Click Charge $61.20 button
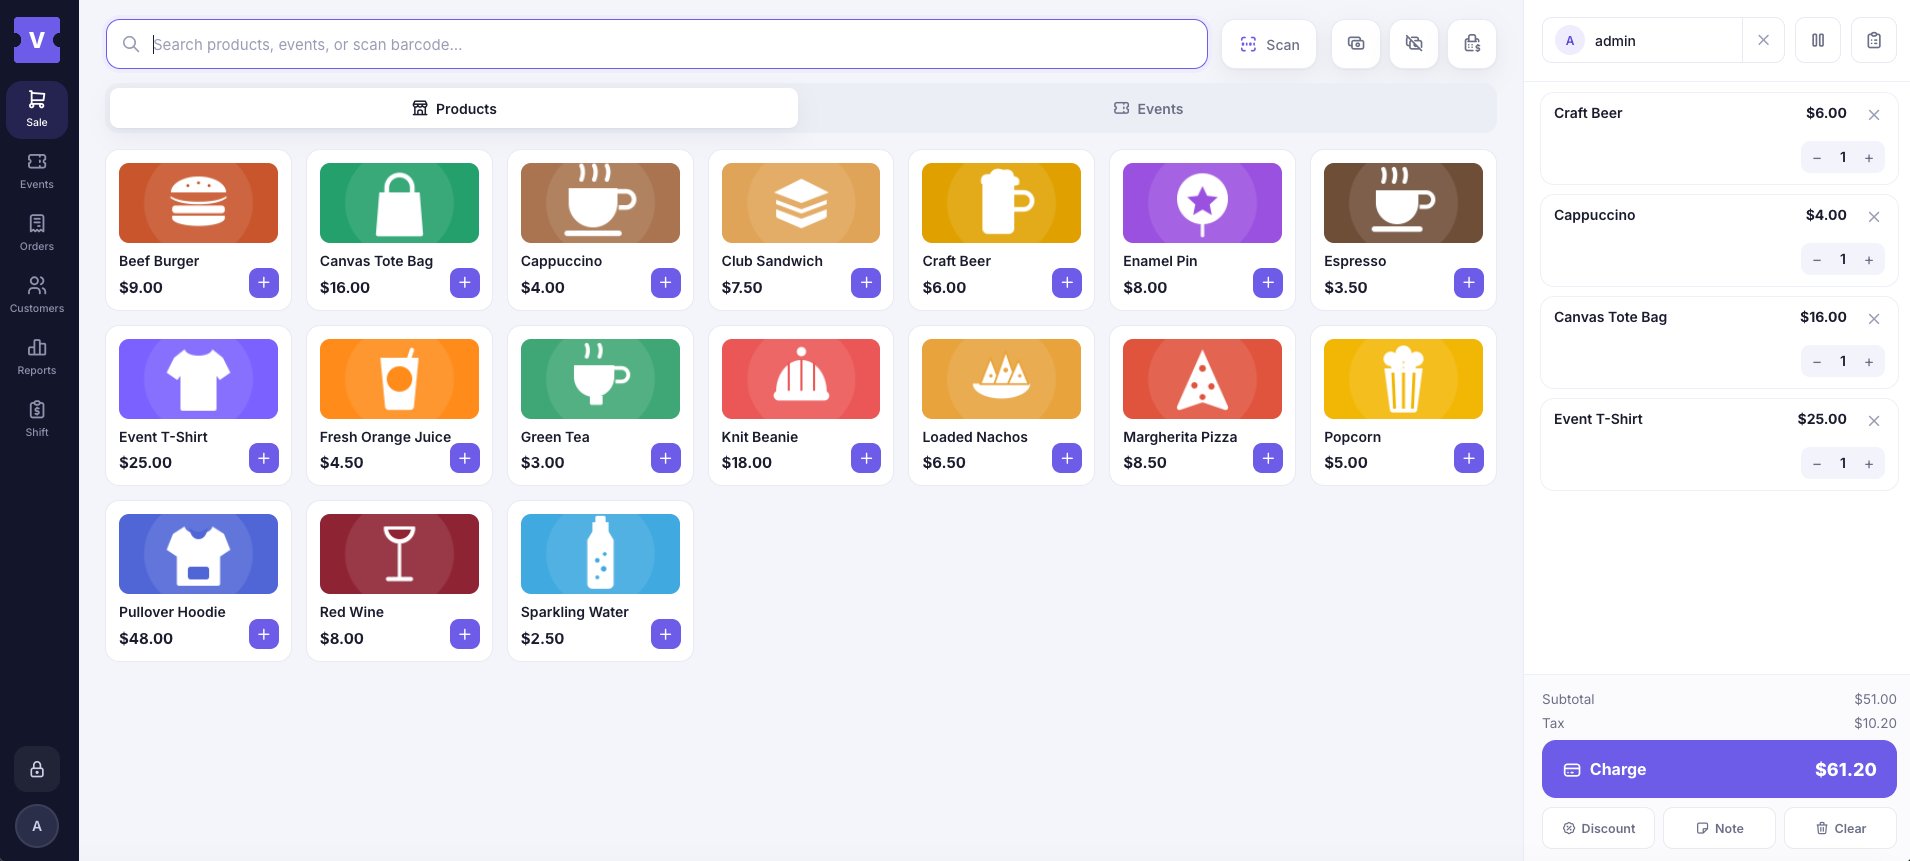Image resolution: width=1910 pixels, height=861 pixels. tap(1719, 769)
